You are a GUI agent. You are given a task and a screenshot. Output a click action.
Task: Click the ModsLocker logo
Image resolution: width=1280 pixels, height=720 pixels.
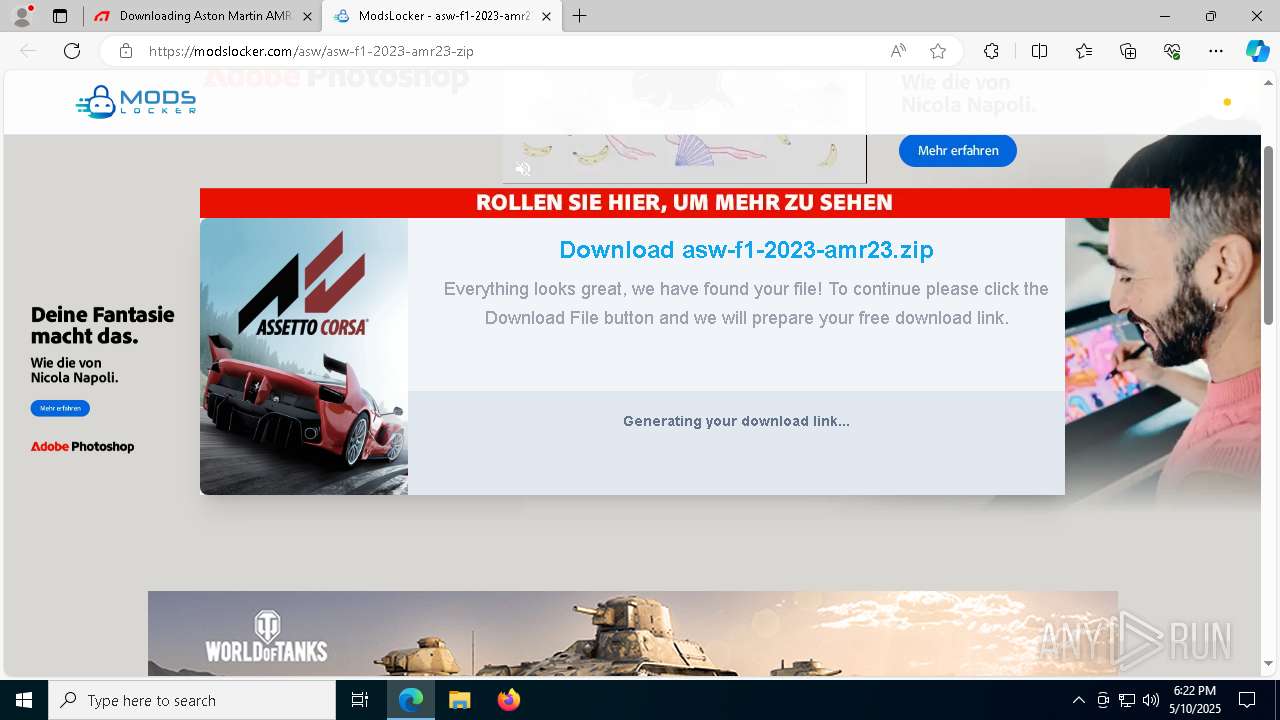(136, 101)
